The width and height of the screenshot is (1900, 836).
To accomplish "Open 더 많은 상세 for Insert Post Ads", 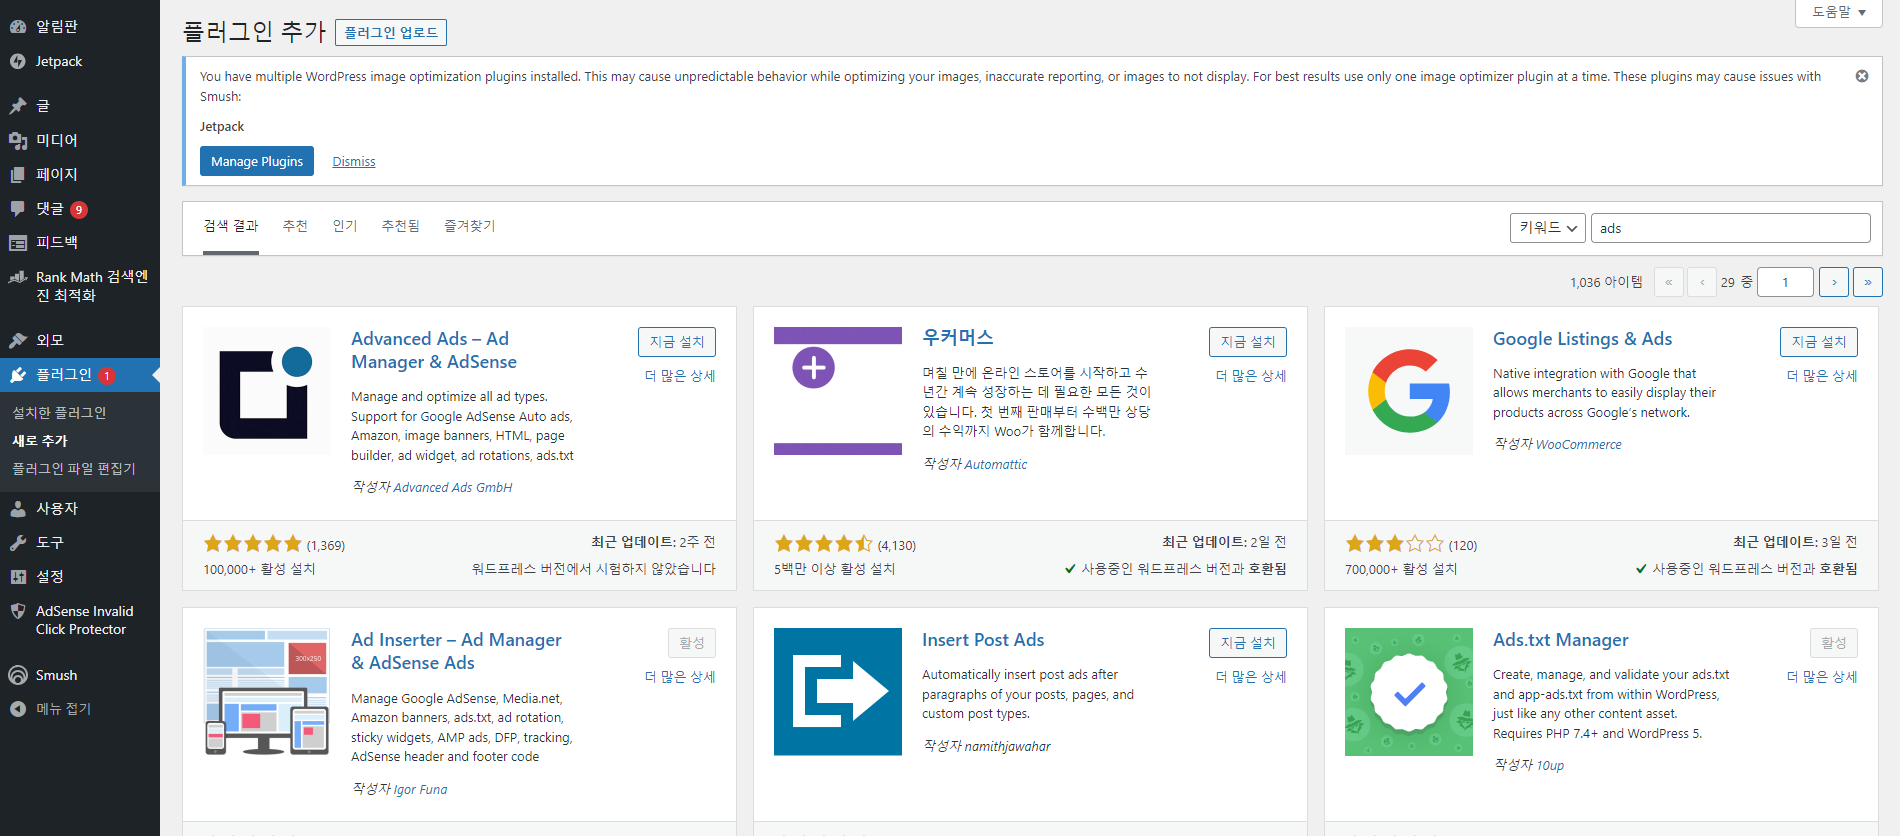I will tap(1251, 677).
